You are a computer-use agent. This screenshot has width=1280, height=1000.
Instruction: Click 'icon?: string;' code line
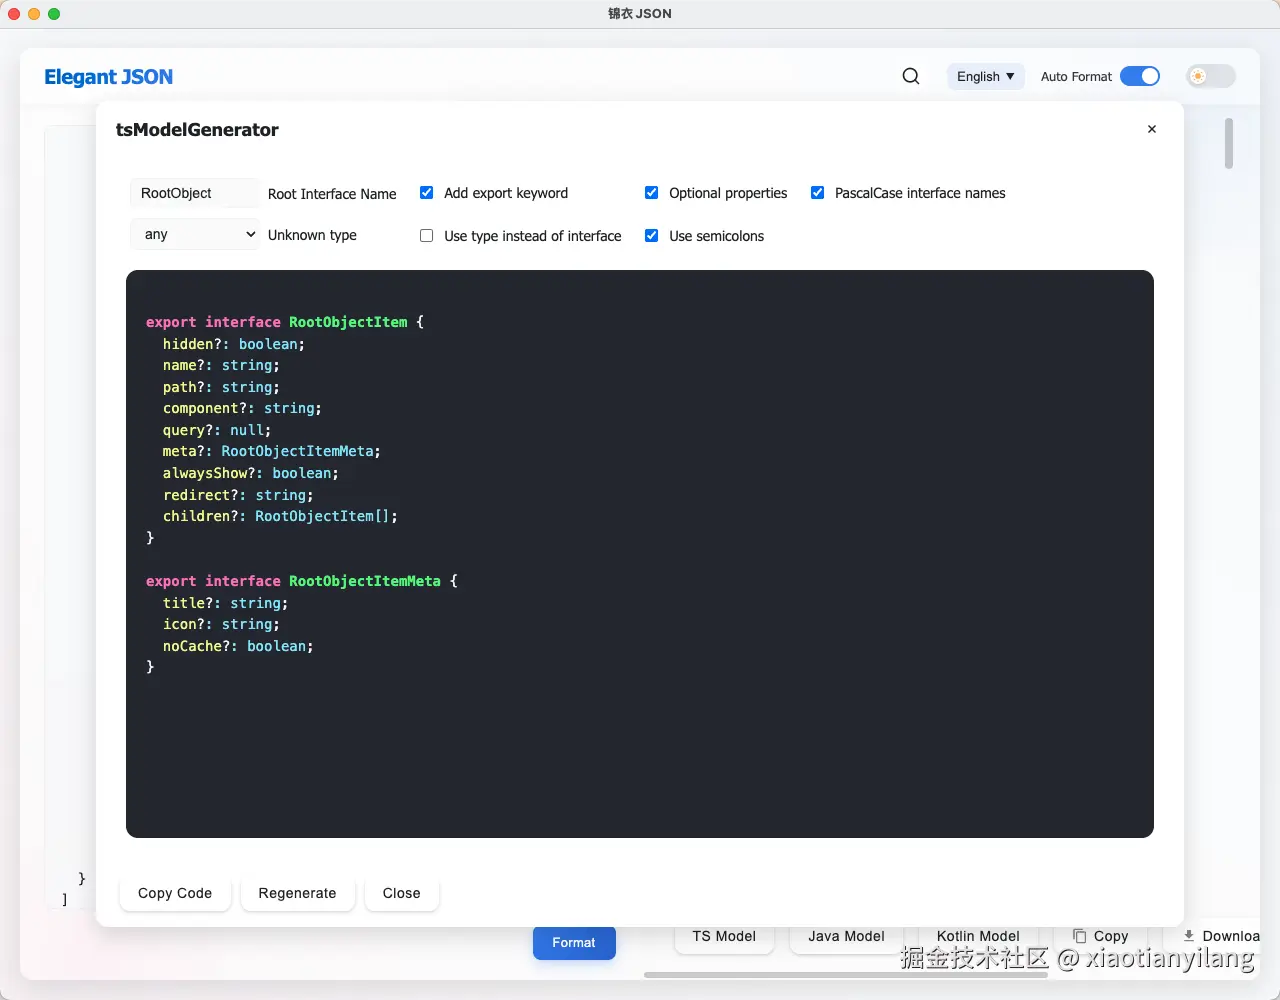[x=221, y=624]
